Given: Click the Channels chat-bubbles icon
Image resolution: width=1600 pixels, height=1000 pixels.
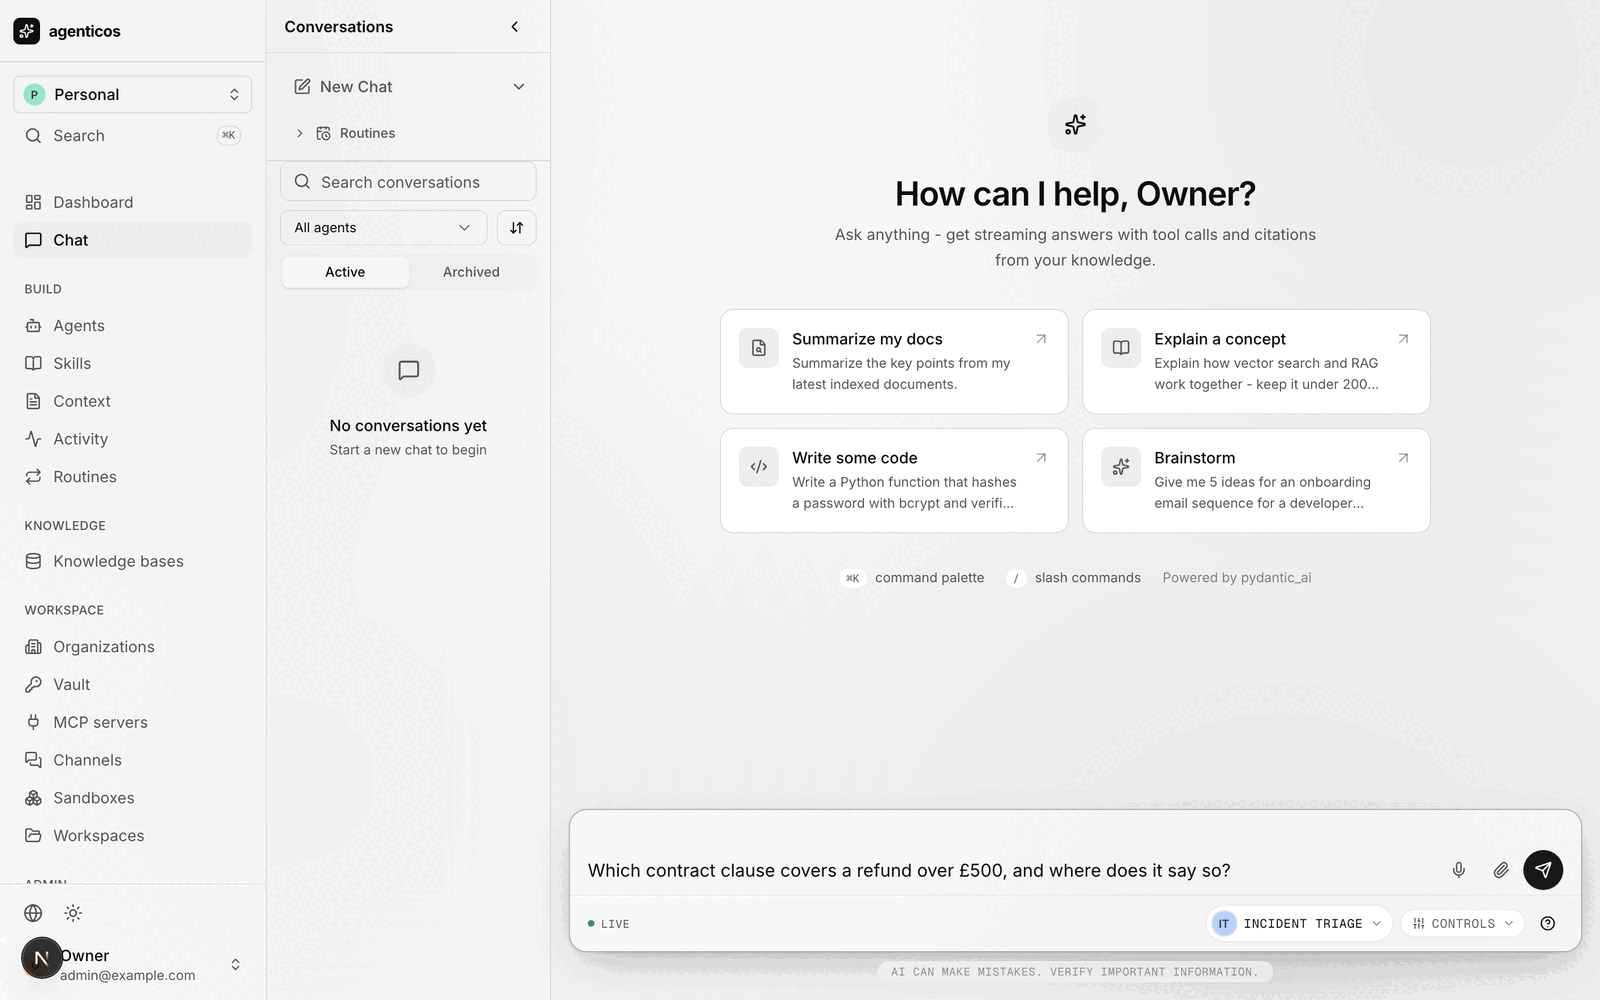Looking at the screenshot, I should pyautogui.click(x=33, y=760).
